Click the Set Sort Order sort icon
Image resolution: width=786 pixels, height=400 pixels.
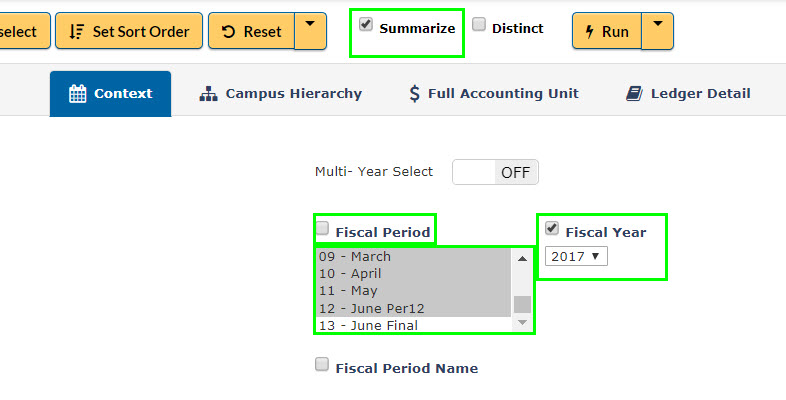76,32
